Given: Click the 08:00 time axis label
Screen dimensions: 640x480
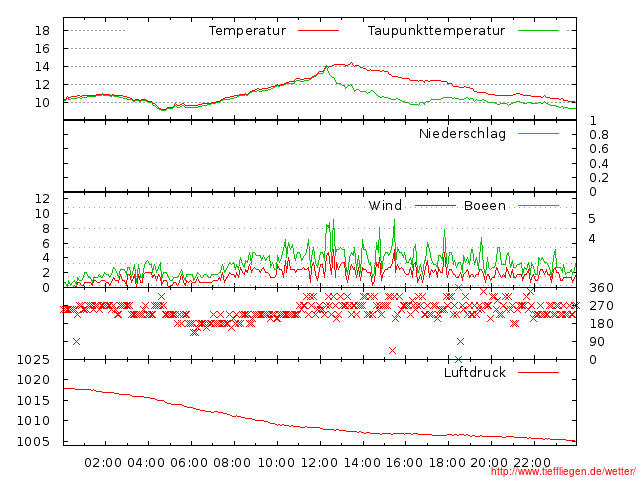Looking at the screenshot, I should coord(232,463).
